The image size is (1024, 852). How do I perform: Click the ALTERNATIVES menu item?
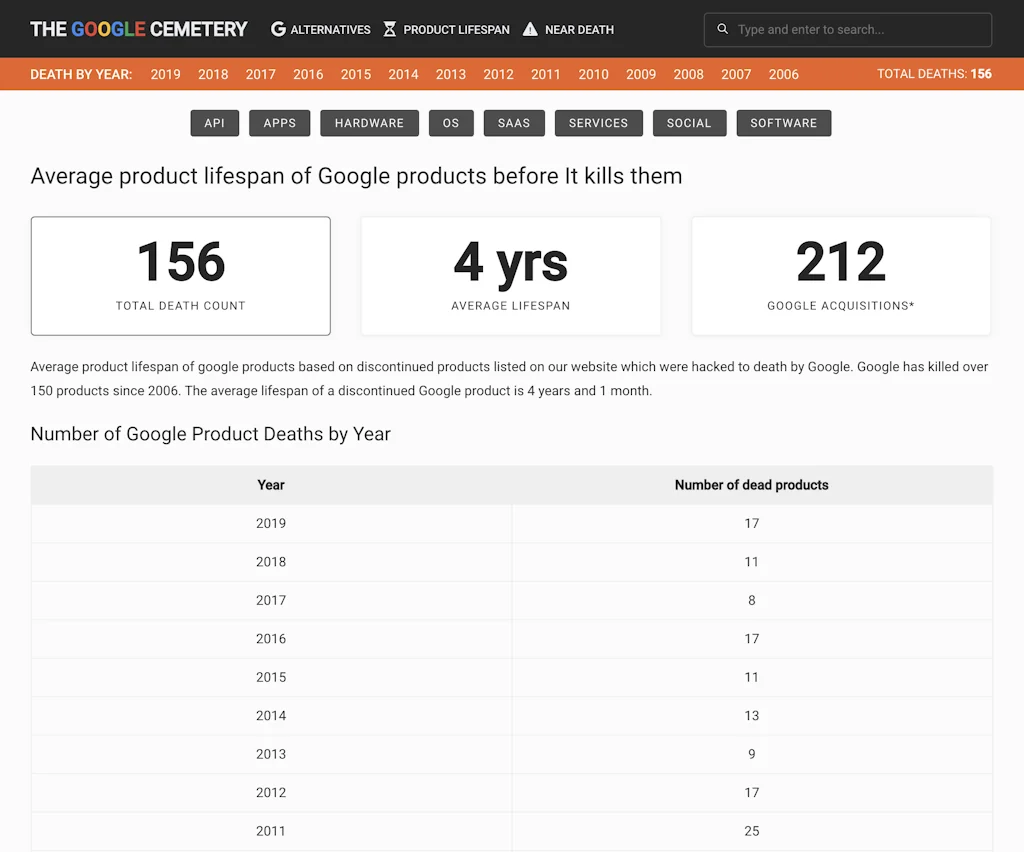coord(330,29)
